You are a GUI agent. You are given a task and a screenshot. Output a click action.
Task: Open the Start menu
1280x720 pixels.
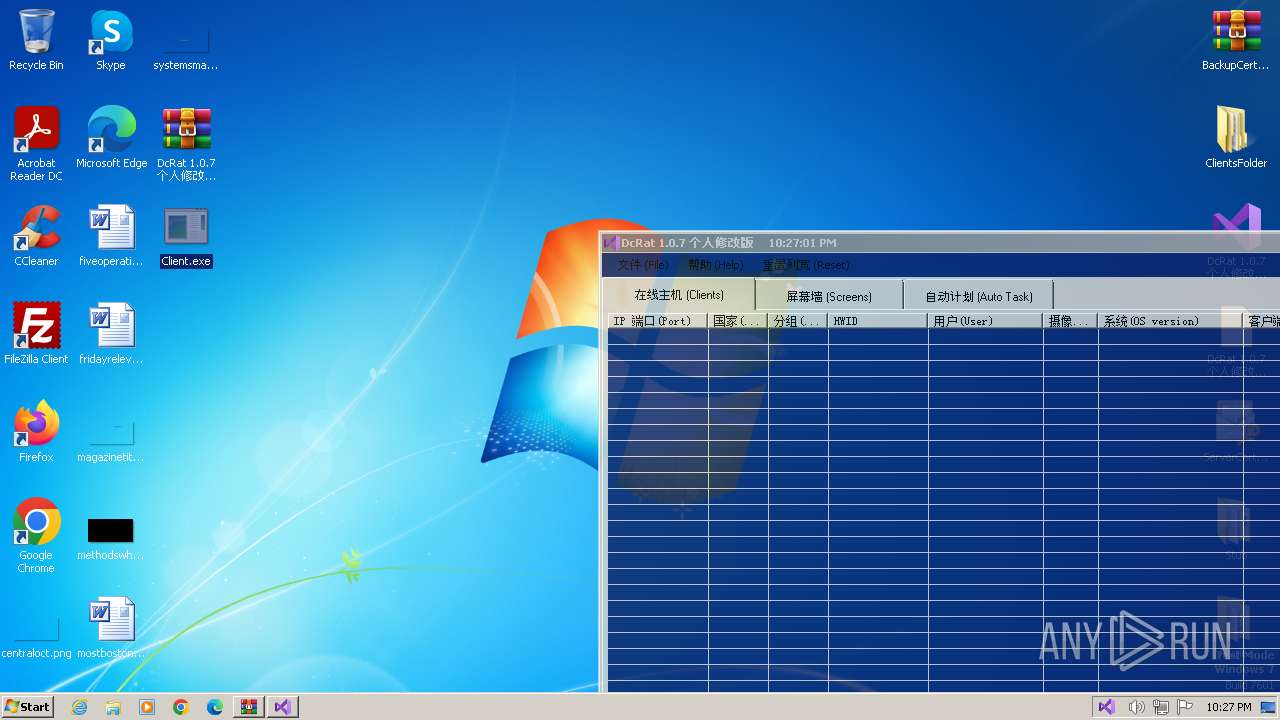(x=28, y=707)
